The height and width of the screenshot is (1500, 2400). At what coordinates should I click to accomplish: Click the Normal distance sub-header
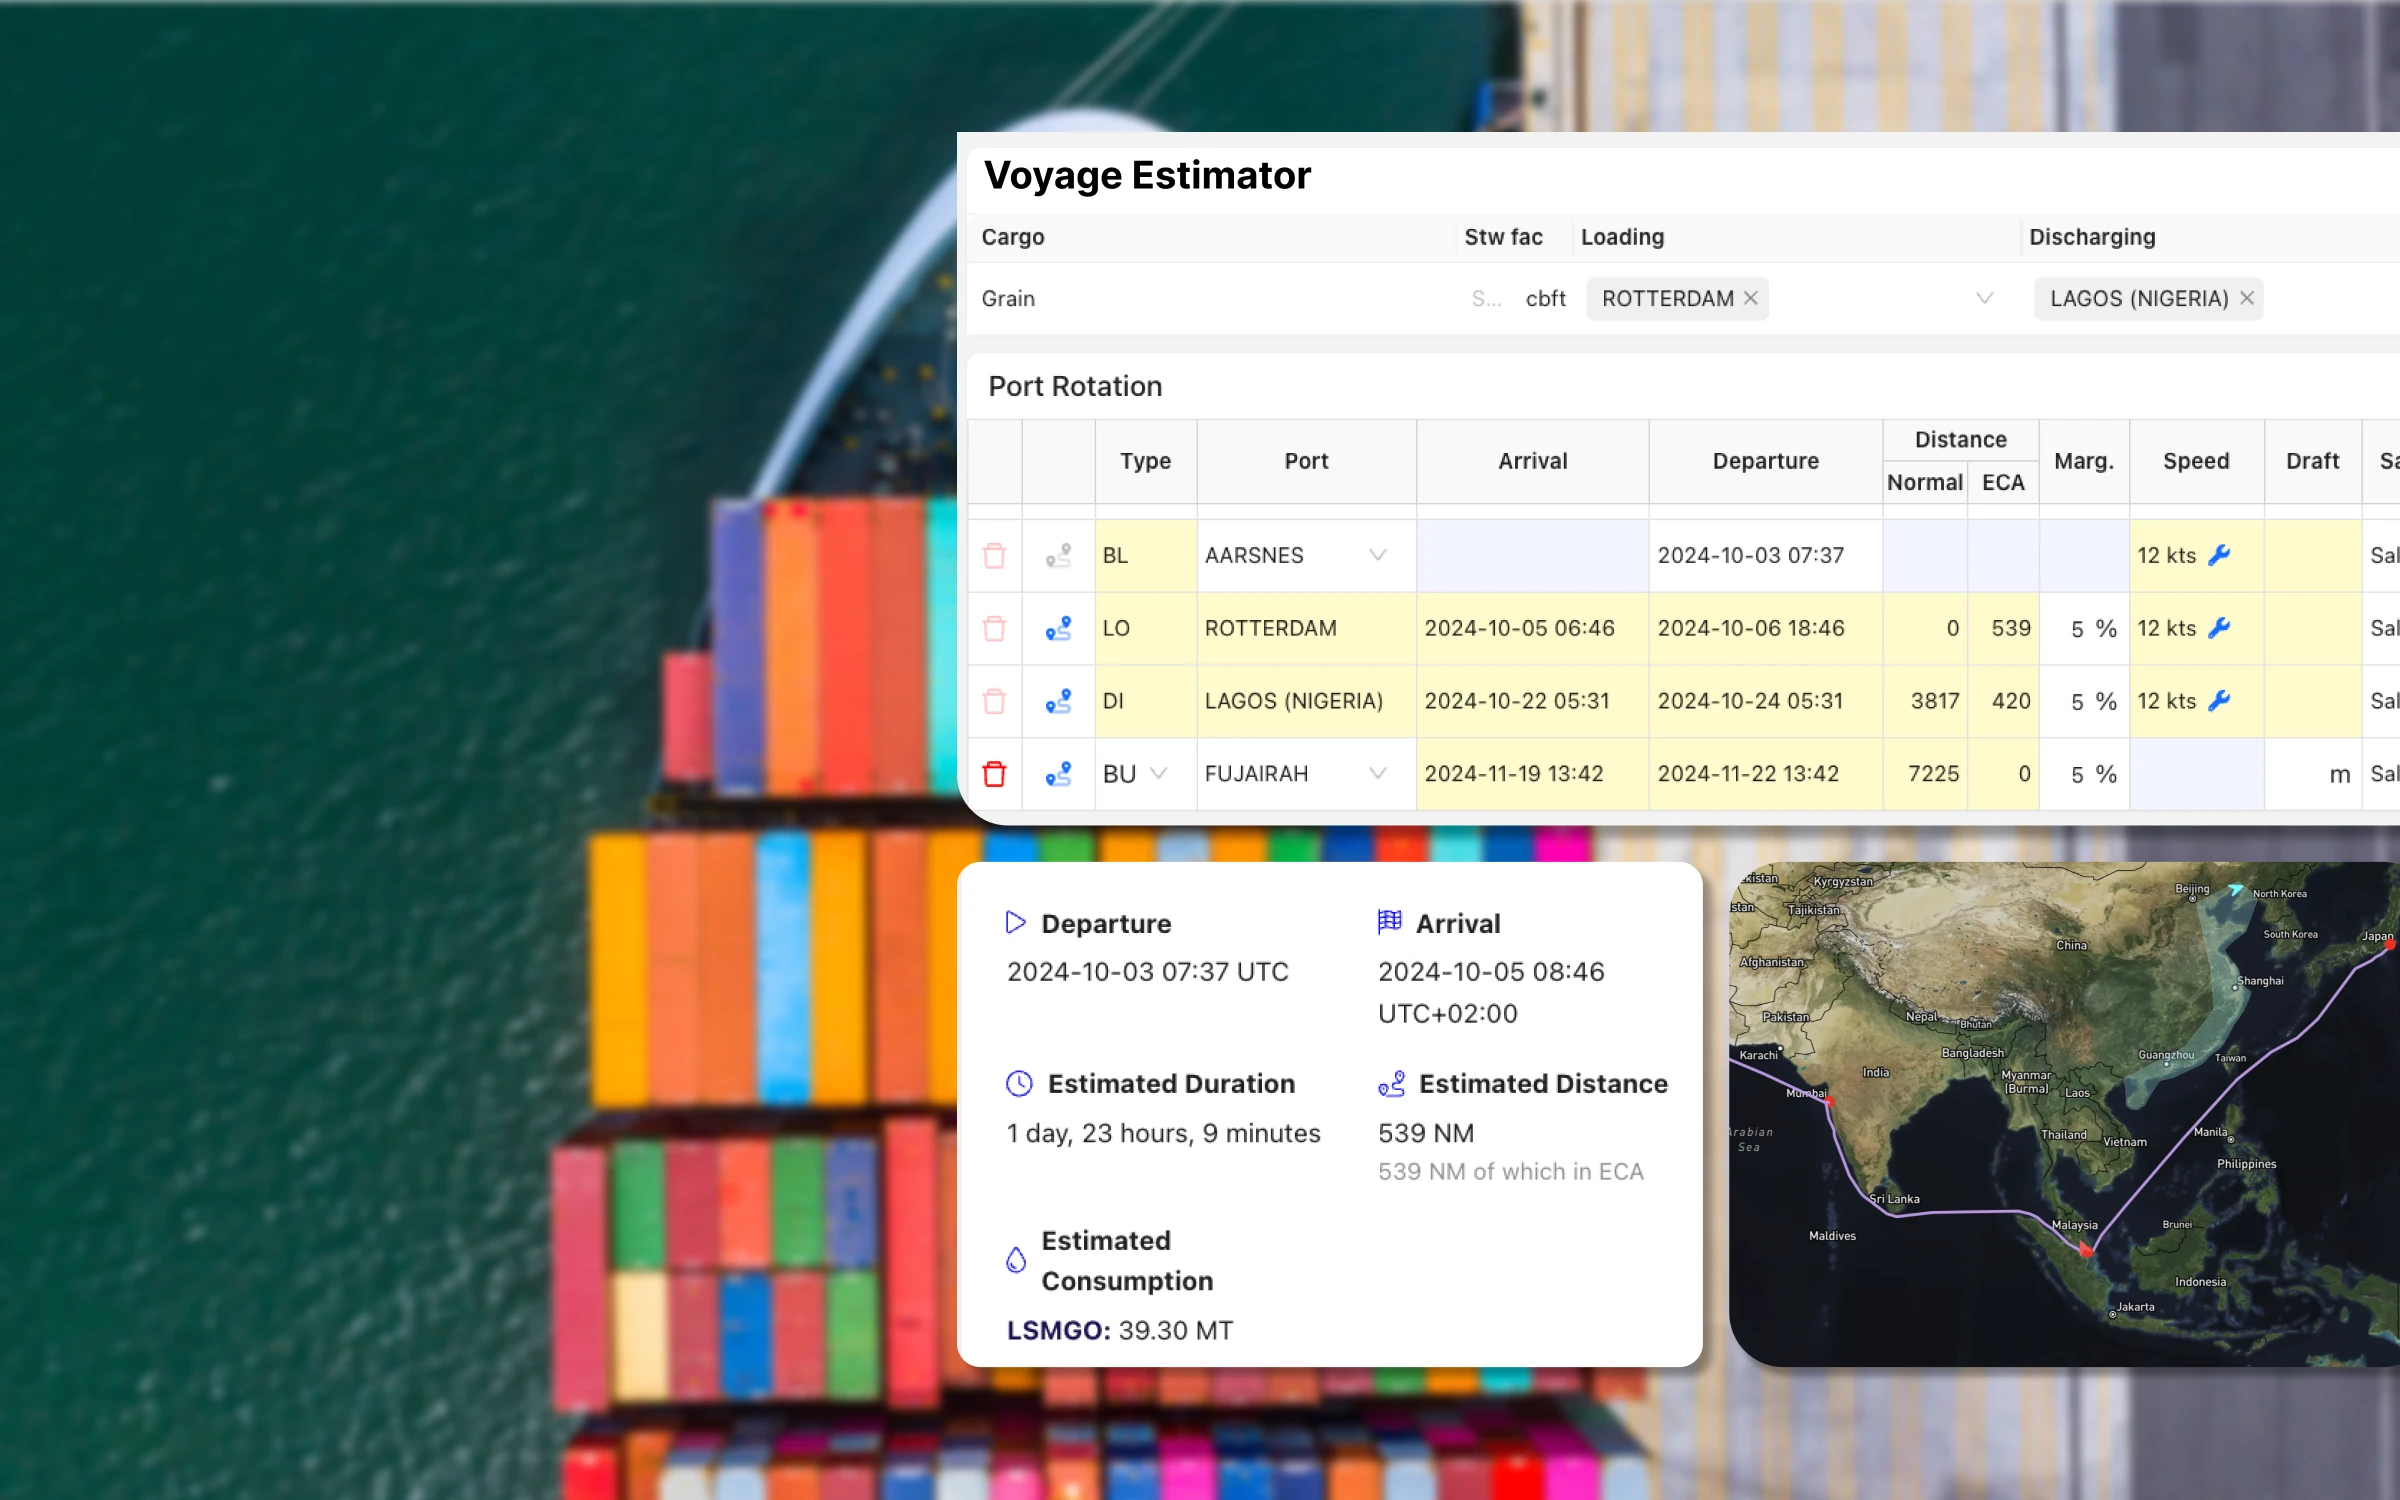[x=1925, y=482]
